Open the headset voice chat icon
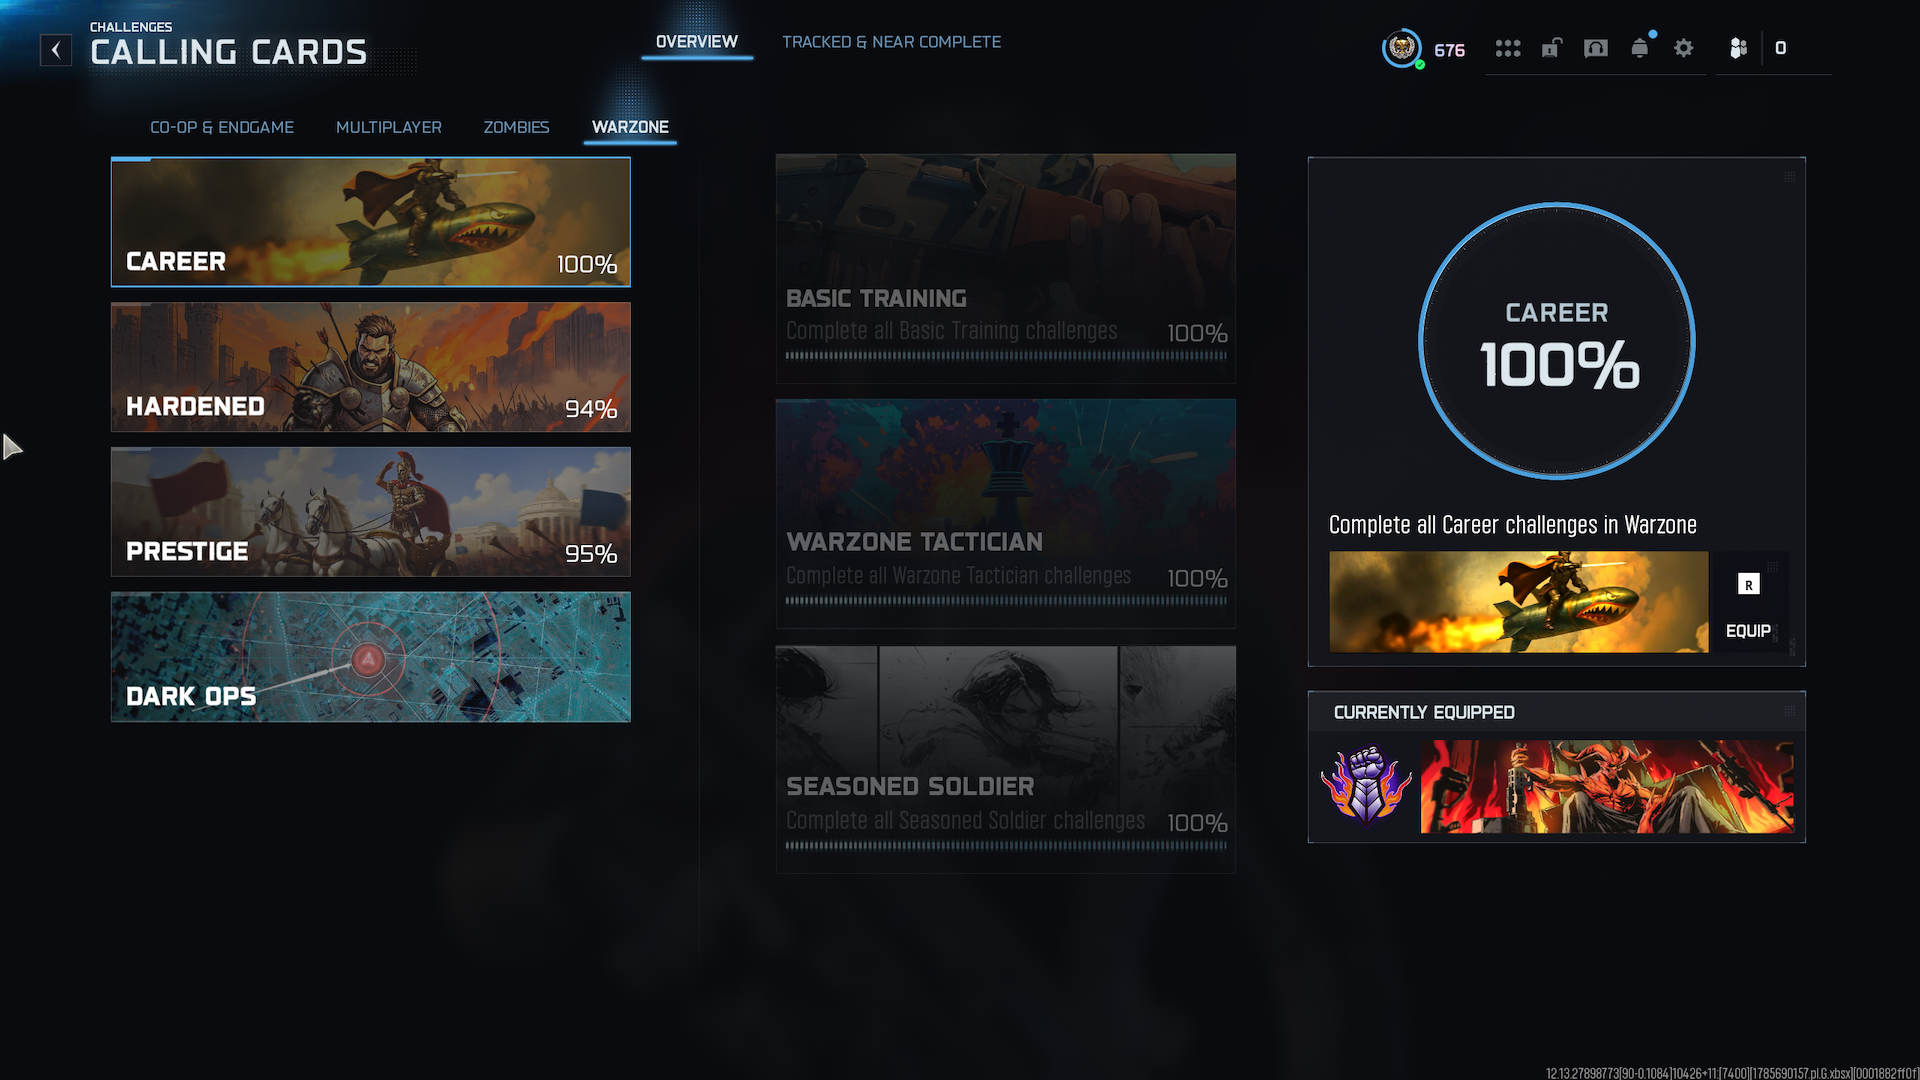 click(1596, 48)
